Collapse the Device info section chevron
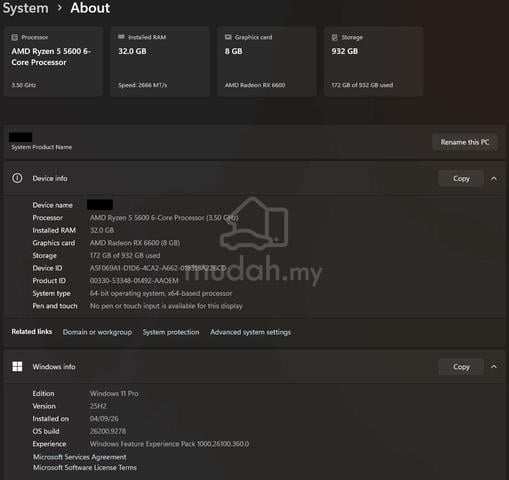 [494, 179]
